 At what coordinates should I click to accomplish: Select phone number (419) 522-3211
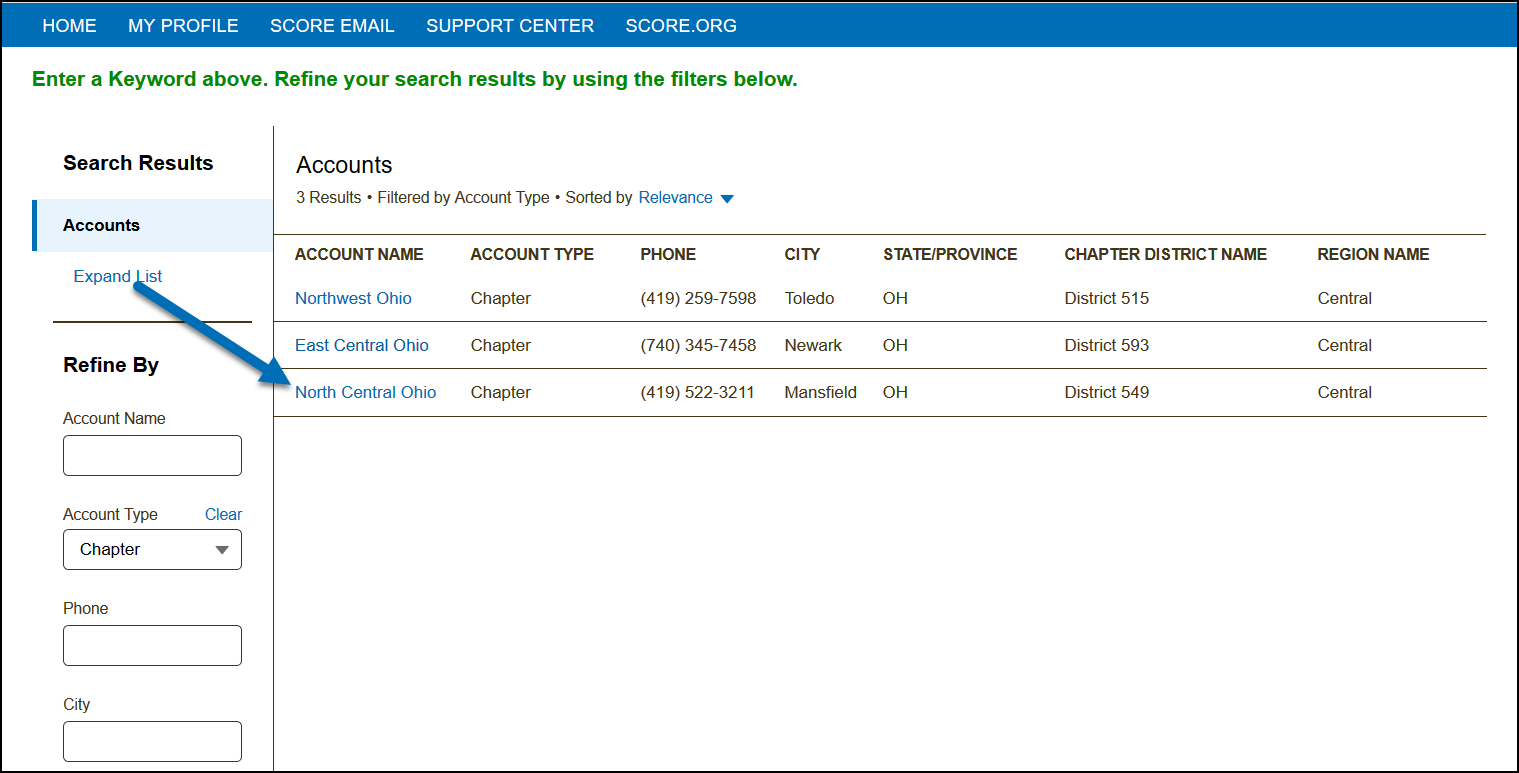pyautogui.click(x=698, y=392)
